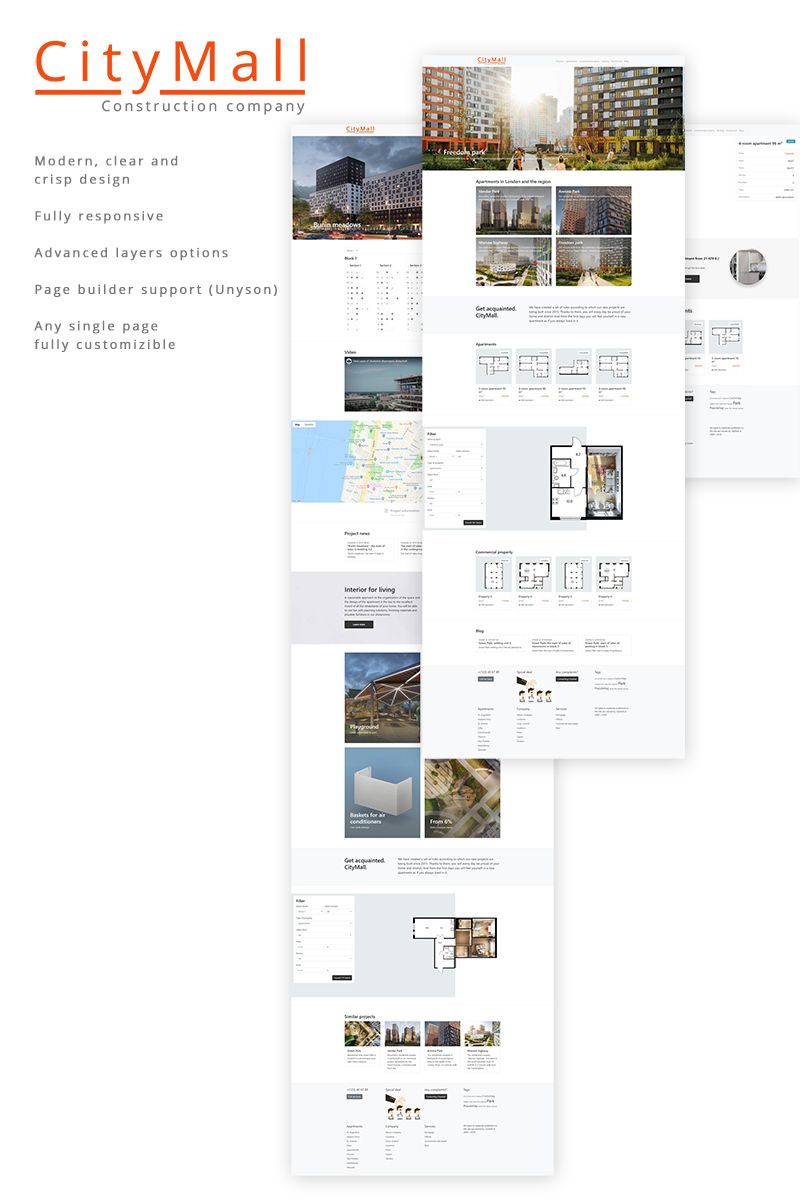
Task: Switch the map to Satellite view
Action: click(x=309, y=425)
